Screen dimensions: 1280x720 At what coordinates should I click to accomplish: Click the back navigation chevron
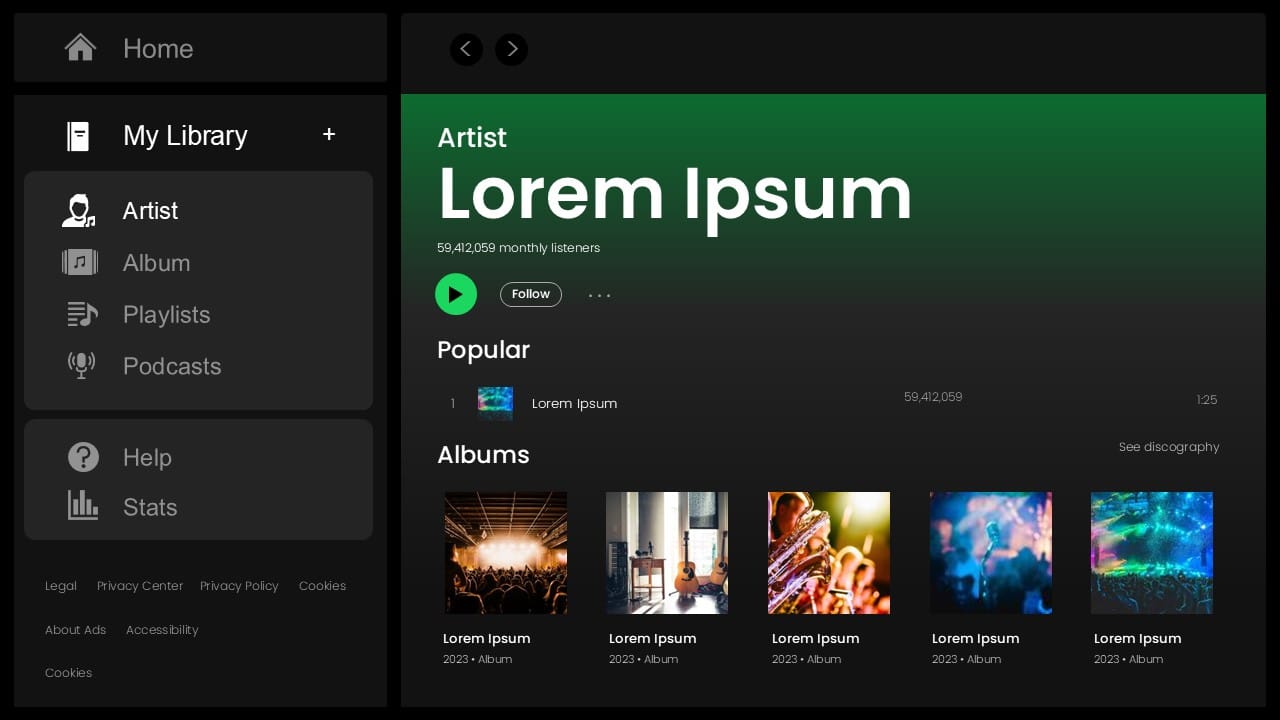tap(466, 49)
